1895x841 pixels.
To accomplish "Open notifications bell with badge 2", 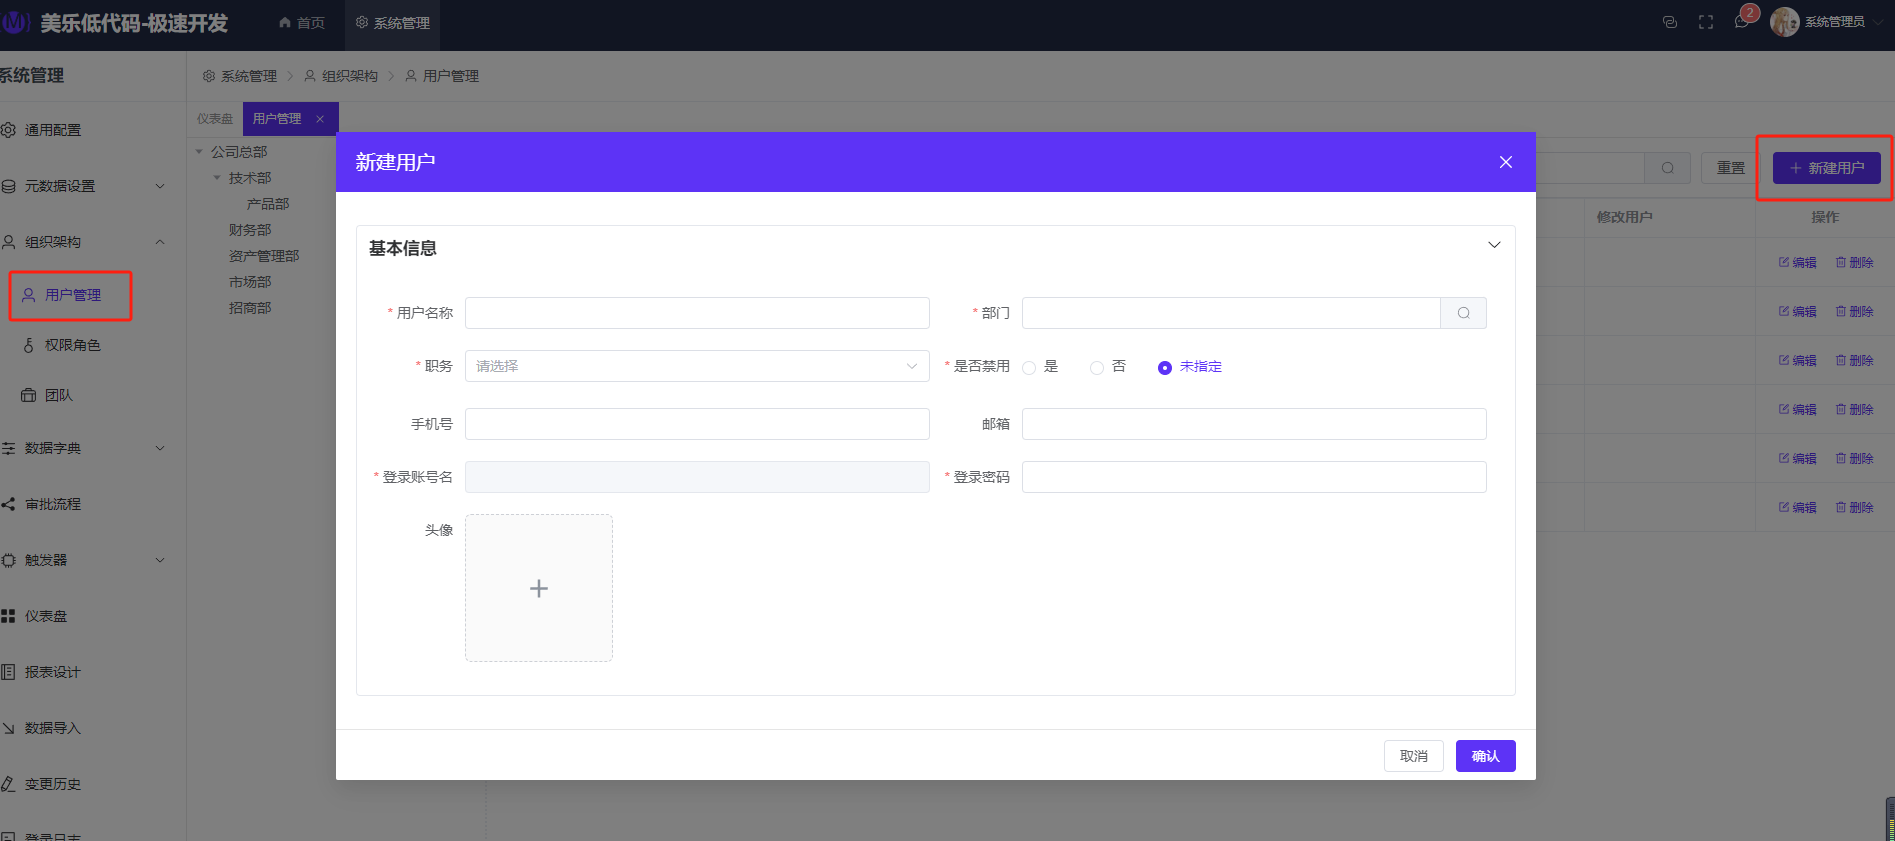I will point(1742,22).
